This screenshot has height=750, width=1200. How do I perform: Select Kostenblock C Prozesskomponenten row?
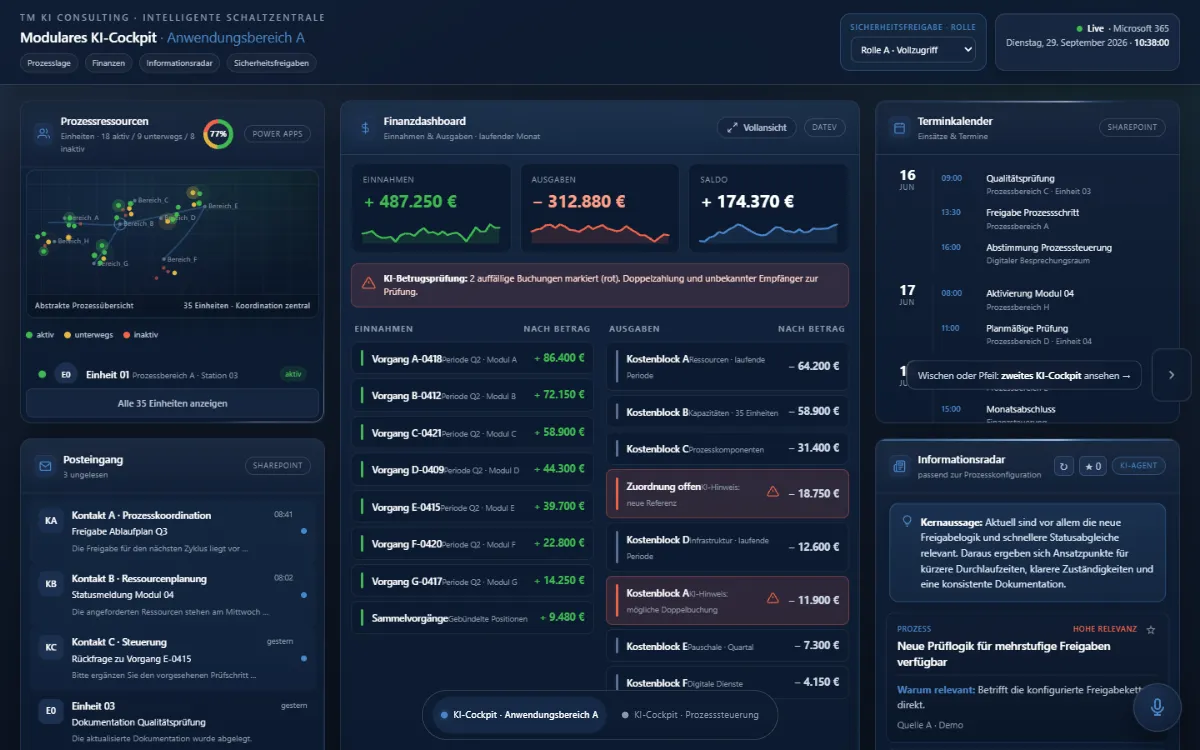[x=727, y=449]
